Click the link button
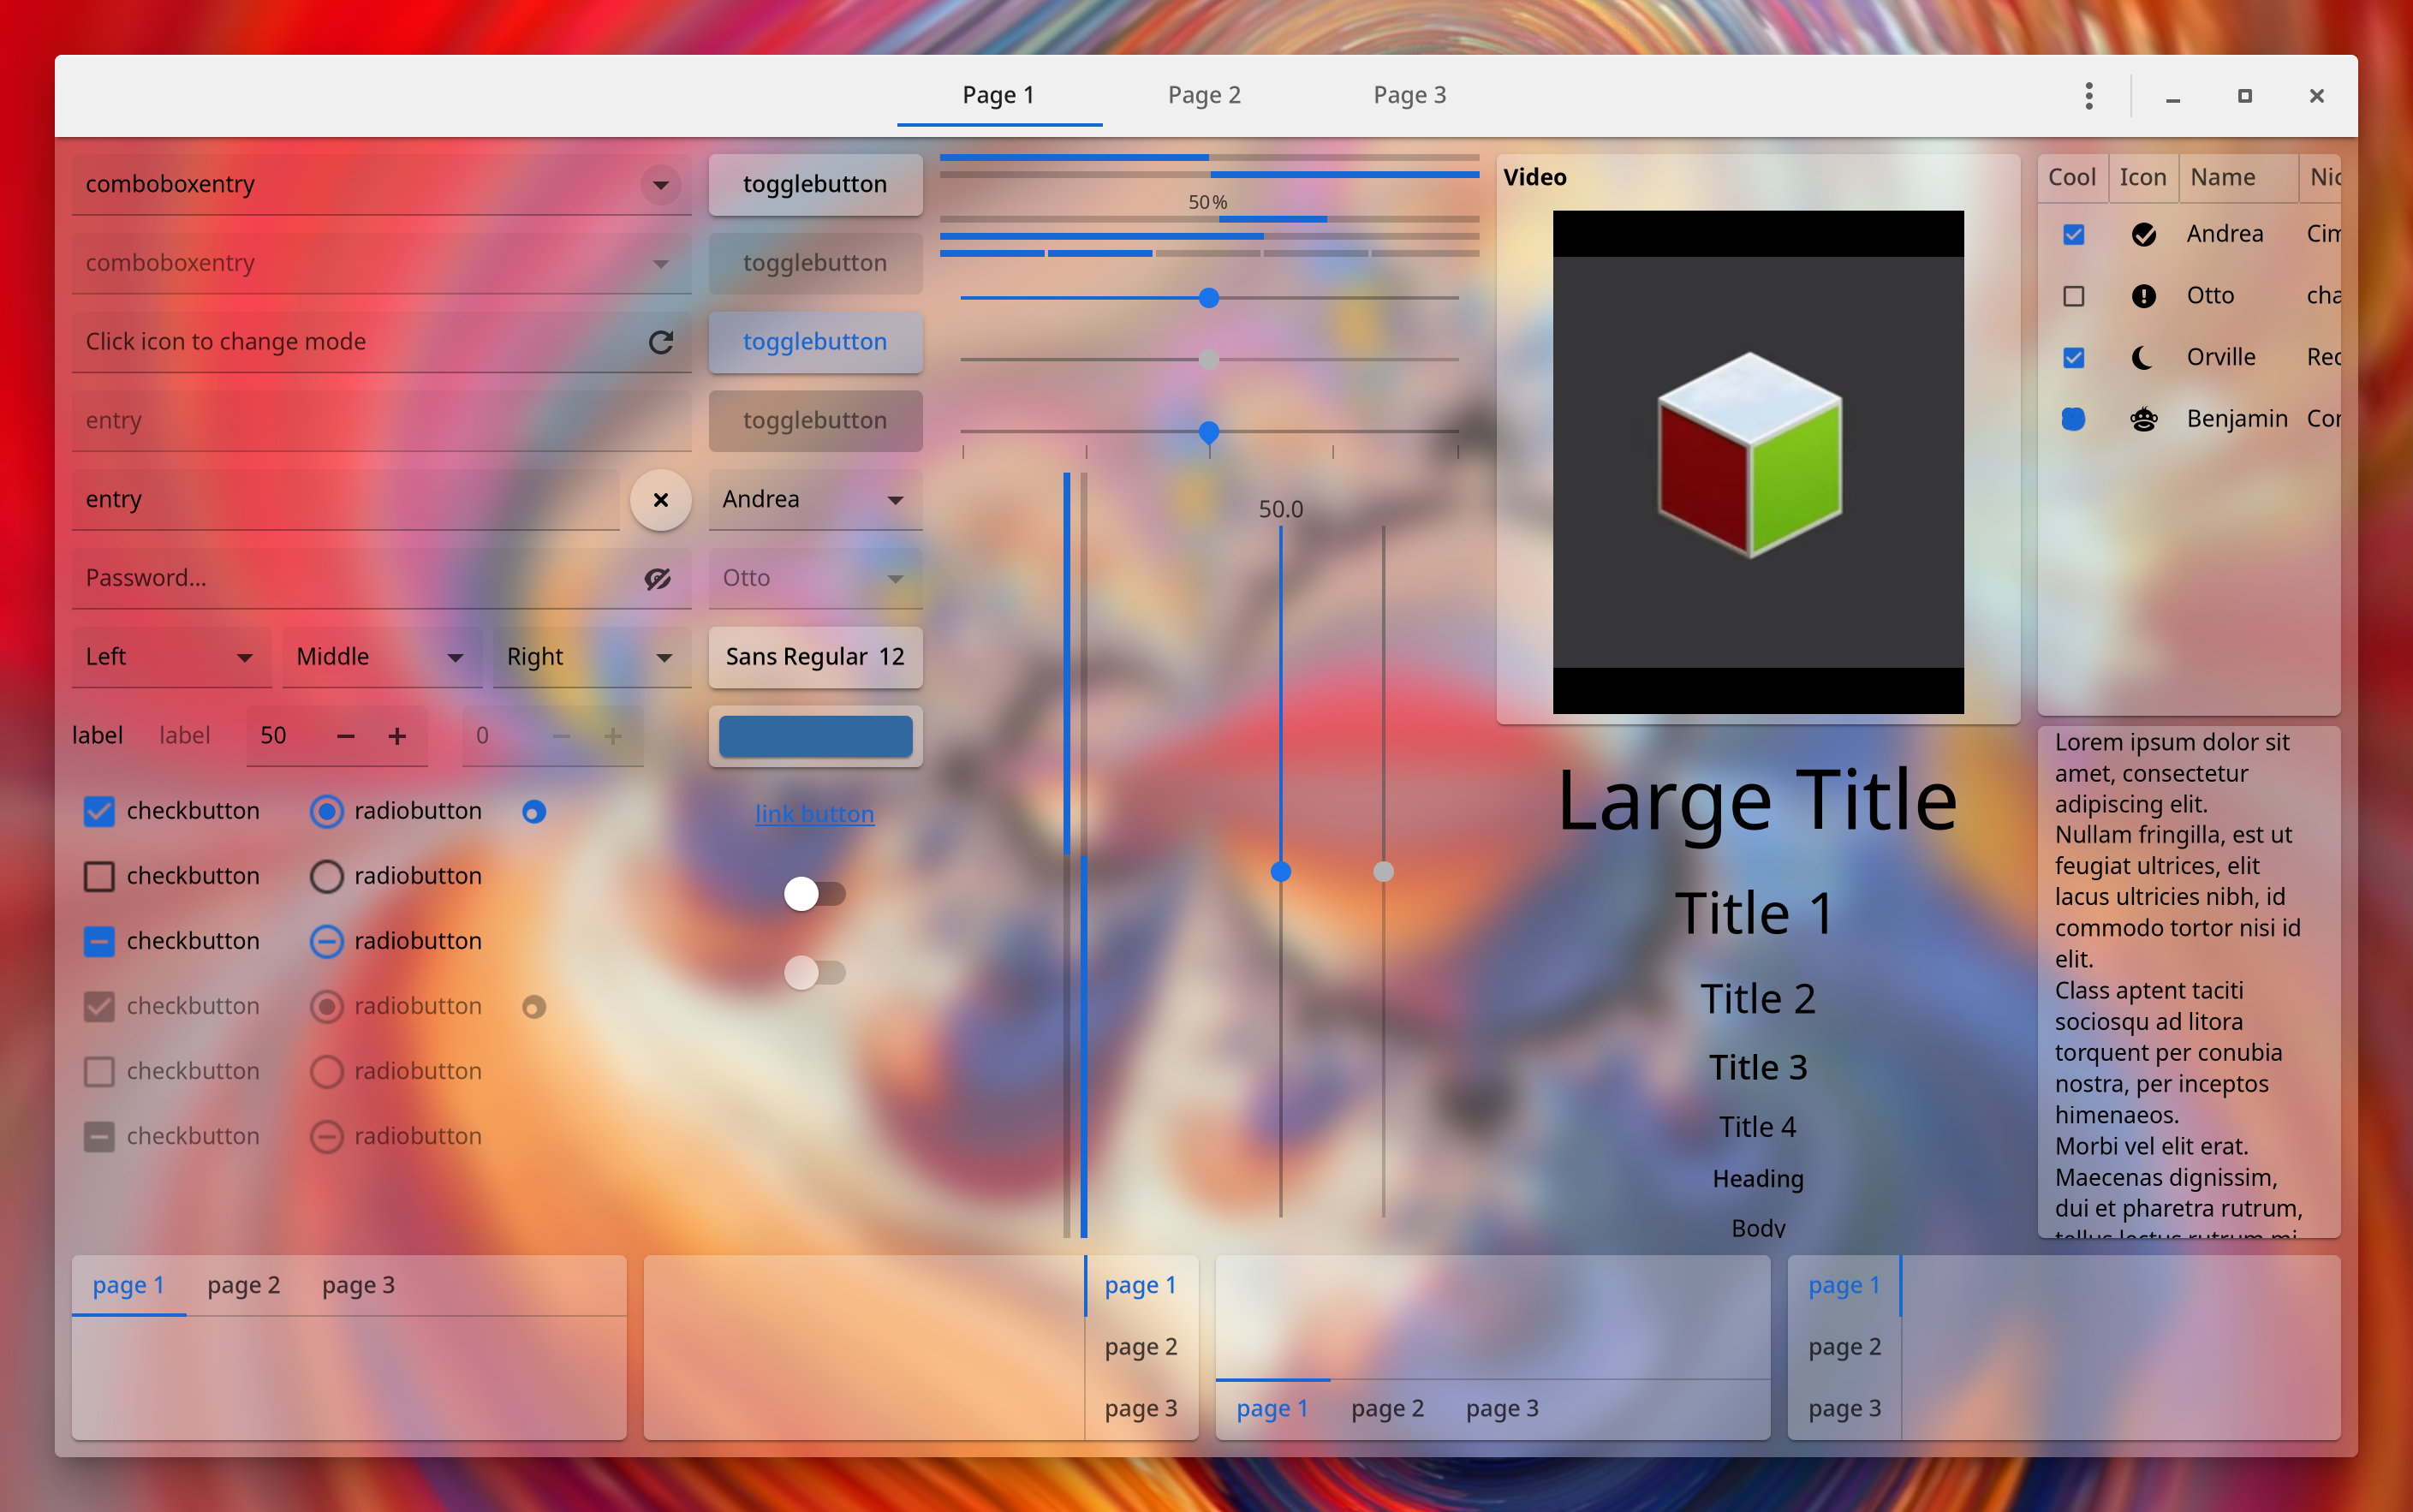 [x=814, y=814]
